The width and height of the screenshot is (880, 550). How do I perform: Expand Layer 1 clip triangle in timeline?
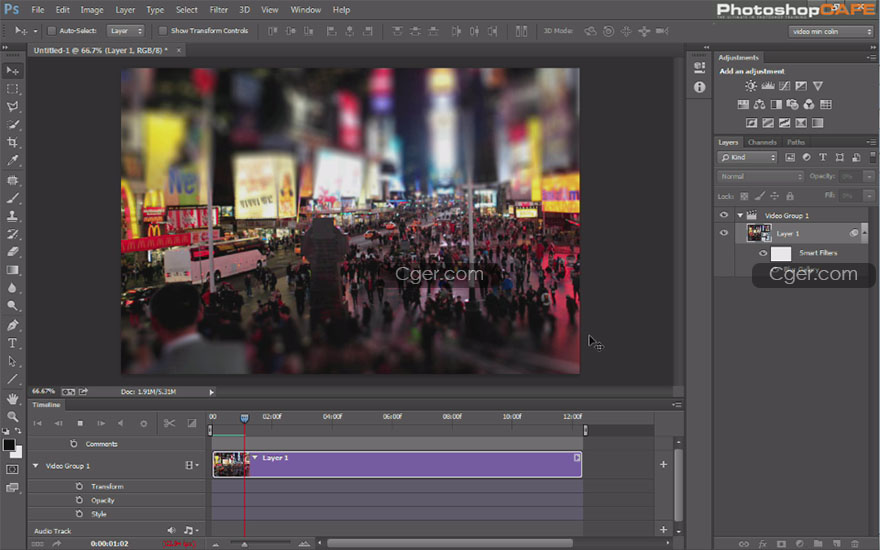tap(255, 458)
